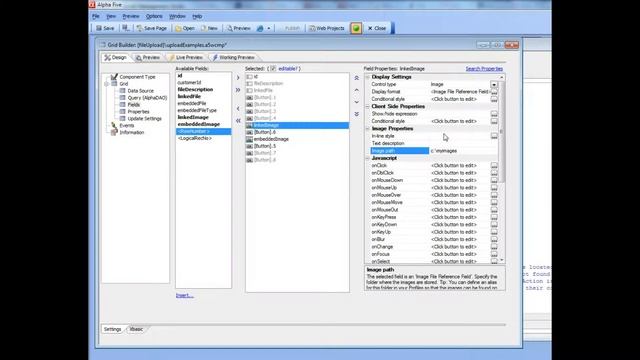The image size is (640, 360).
Task: Move selected field to bottom
Action: point(357,114)
